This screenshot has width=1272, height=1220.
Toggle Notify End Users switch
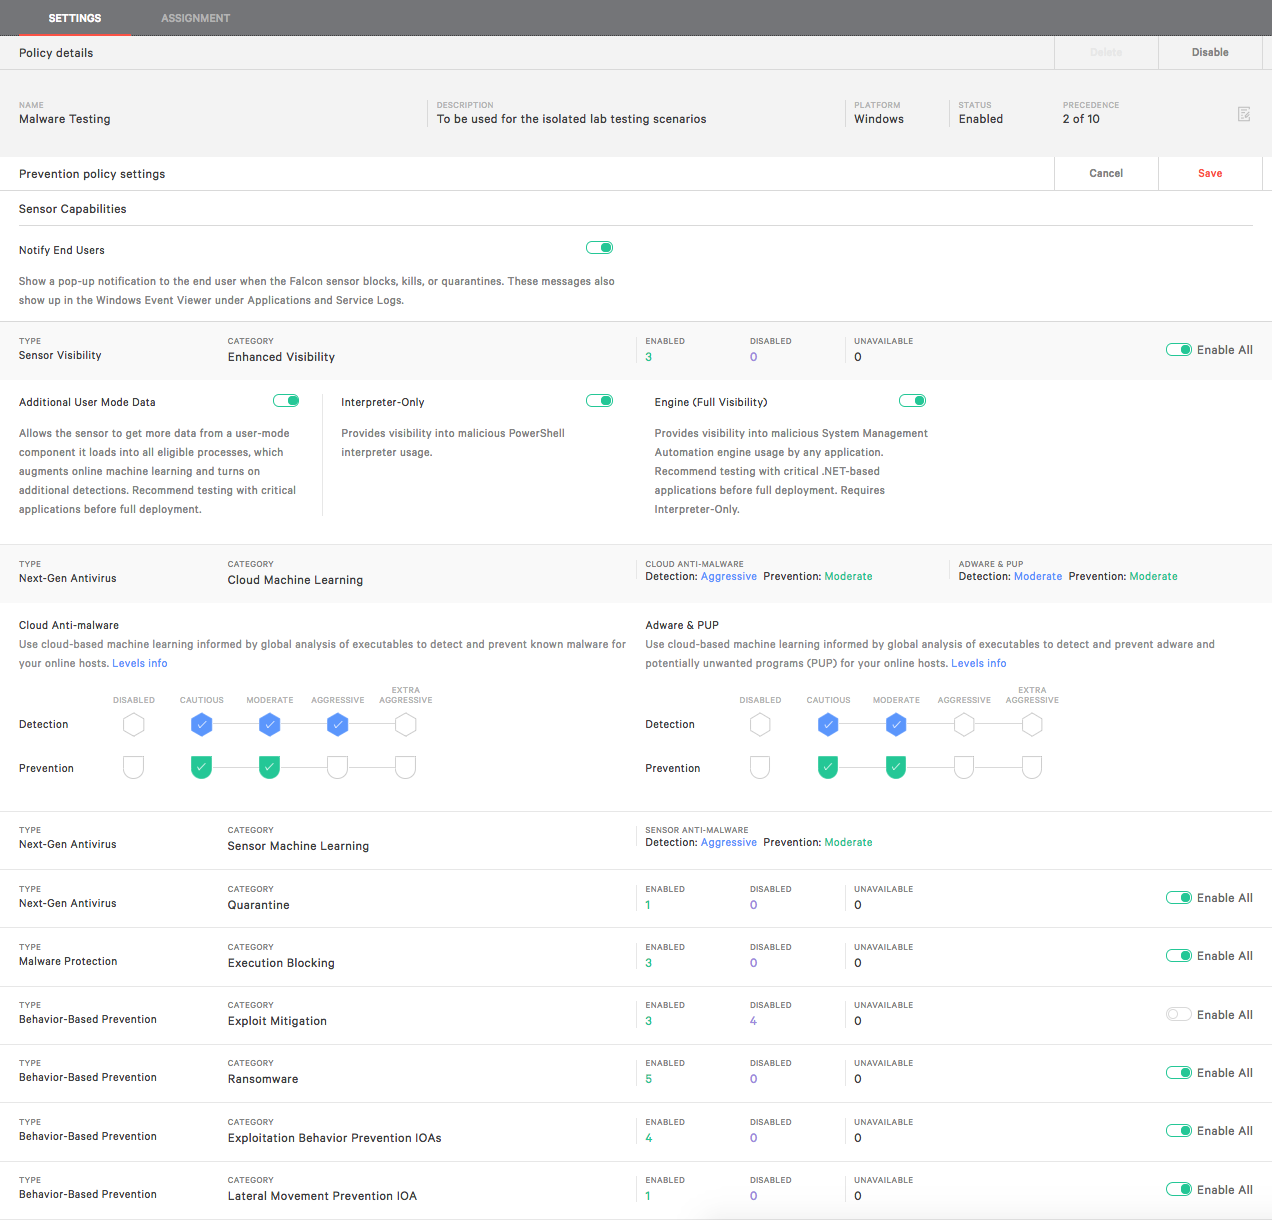(600, 248)
